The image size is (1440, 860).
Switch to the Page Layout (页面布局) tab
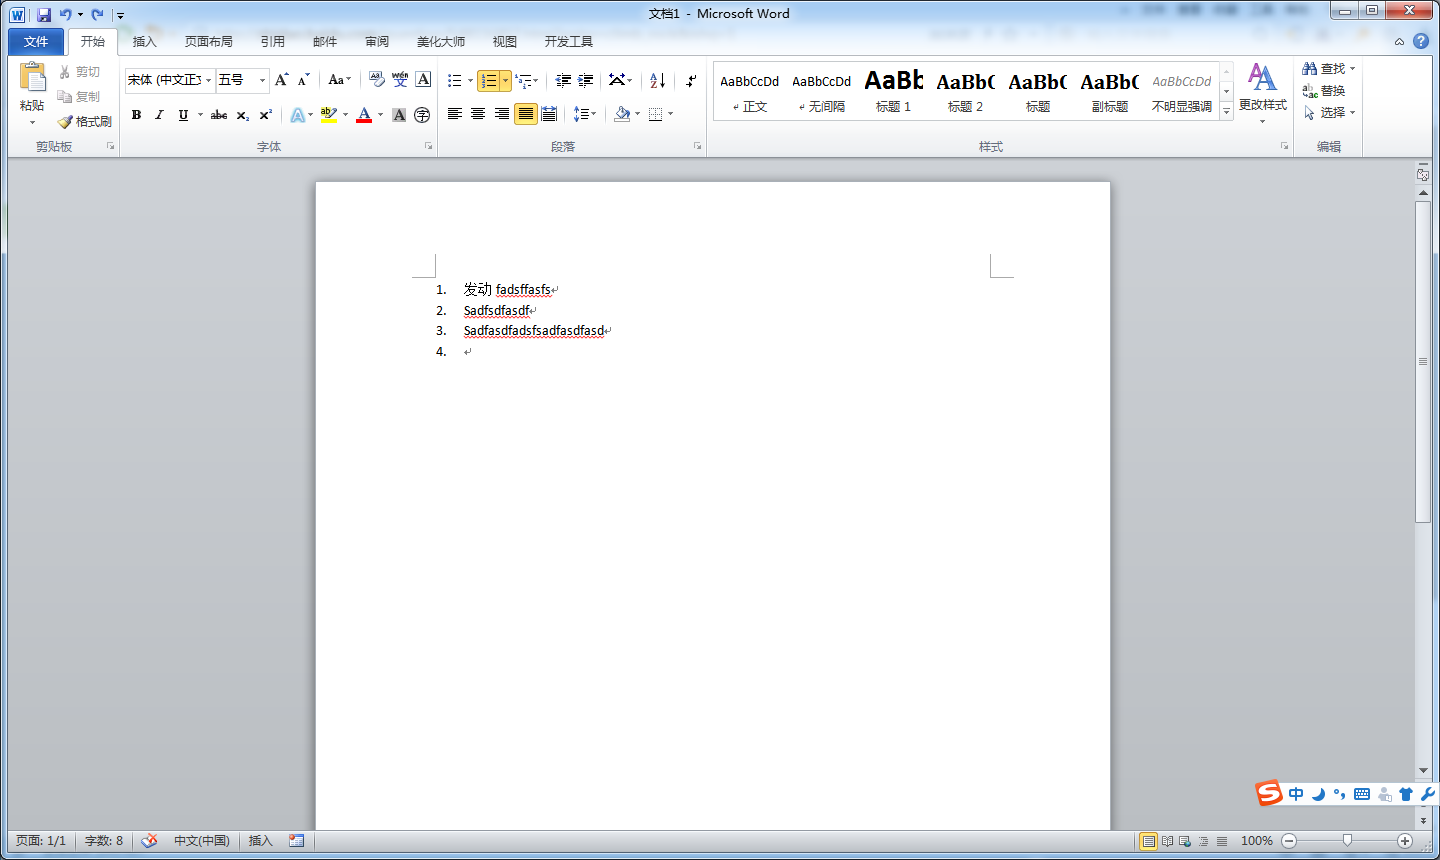209,42
